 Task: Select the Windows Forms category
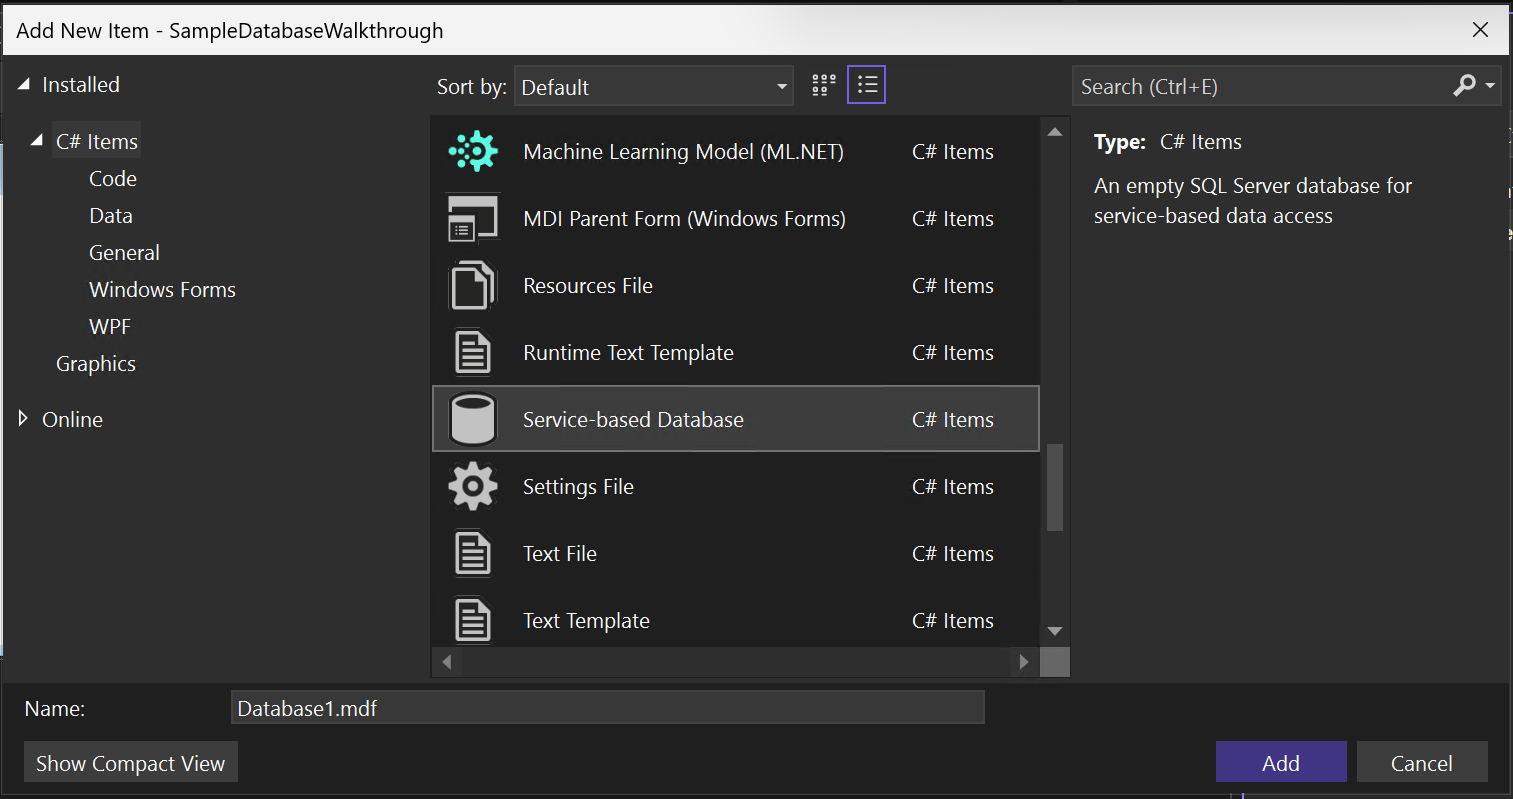point(162,290)
